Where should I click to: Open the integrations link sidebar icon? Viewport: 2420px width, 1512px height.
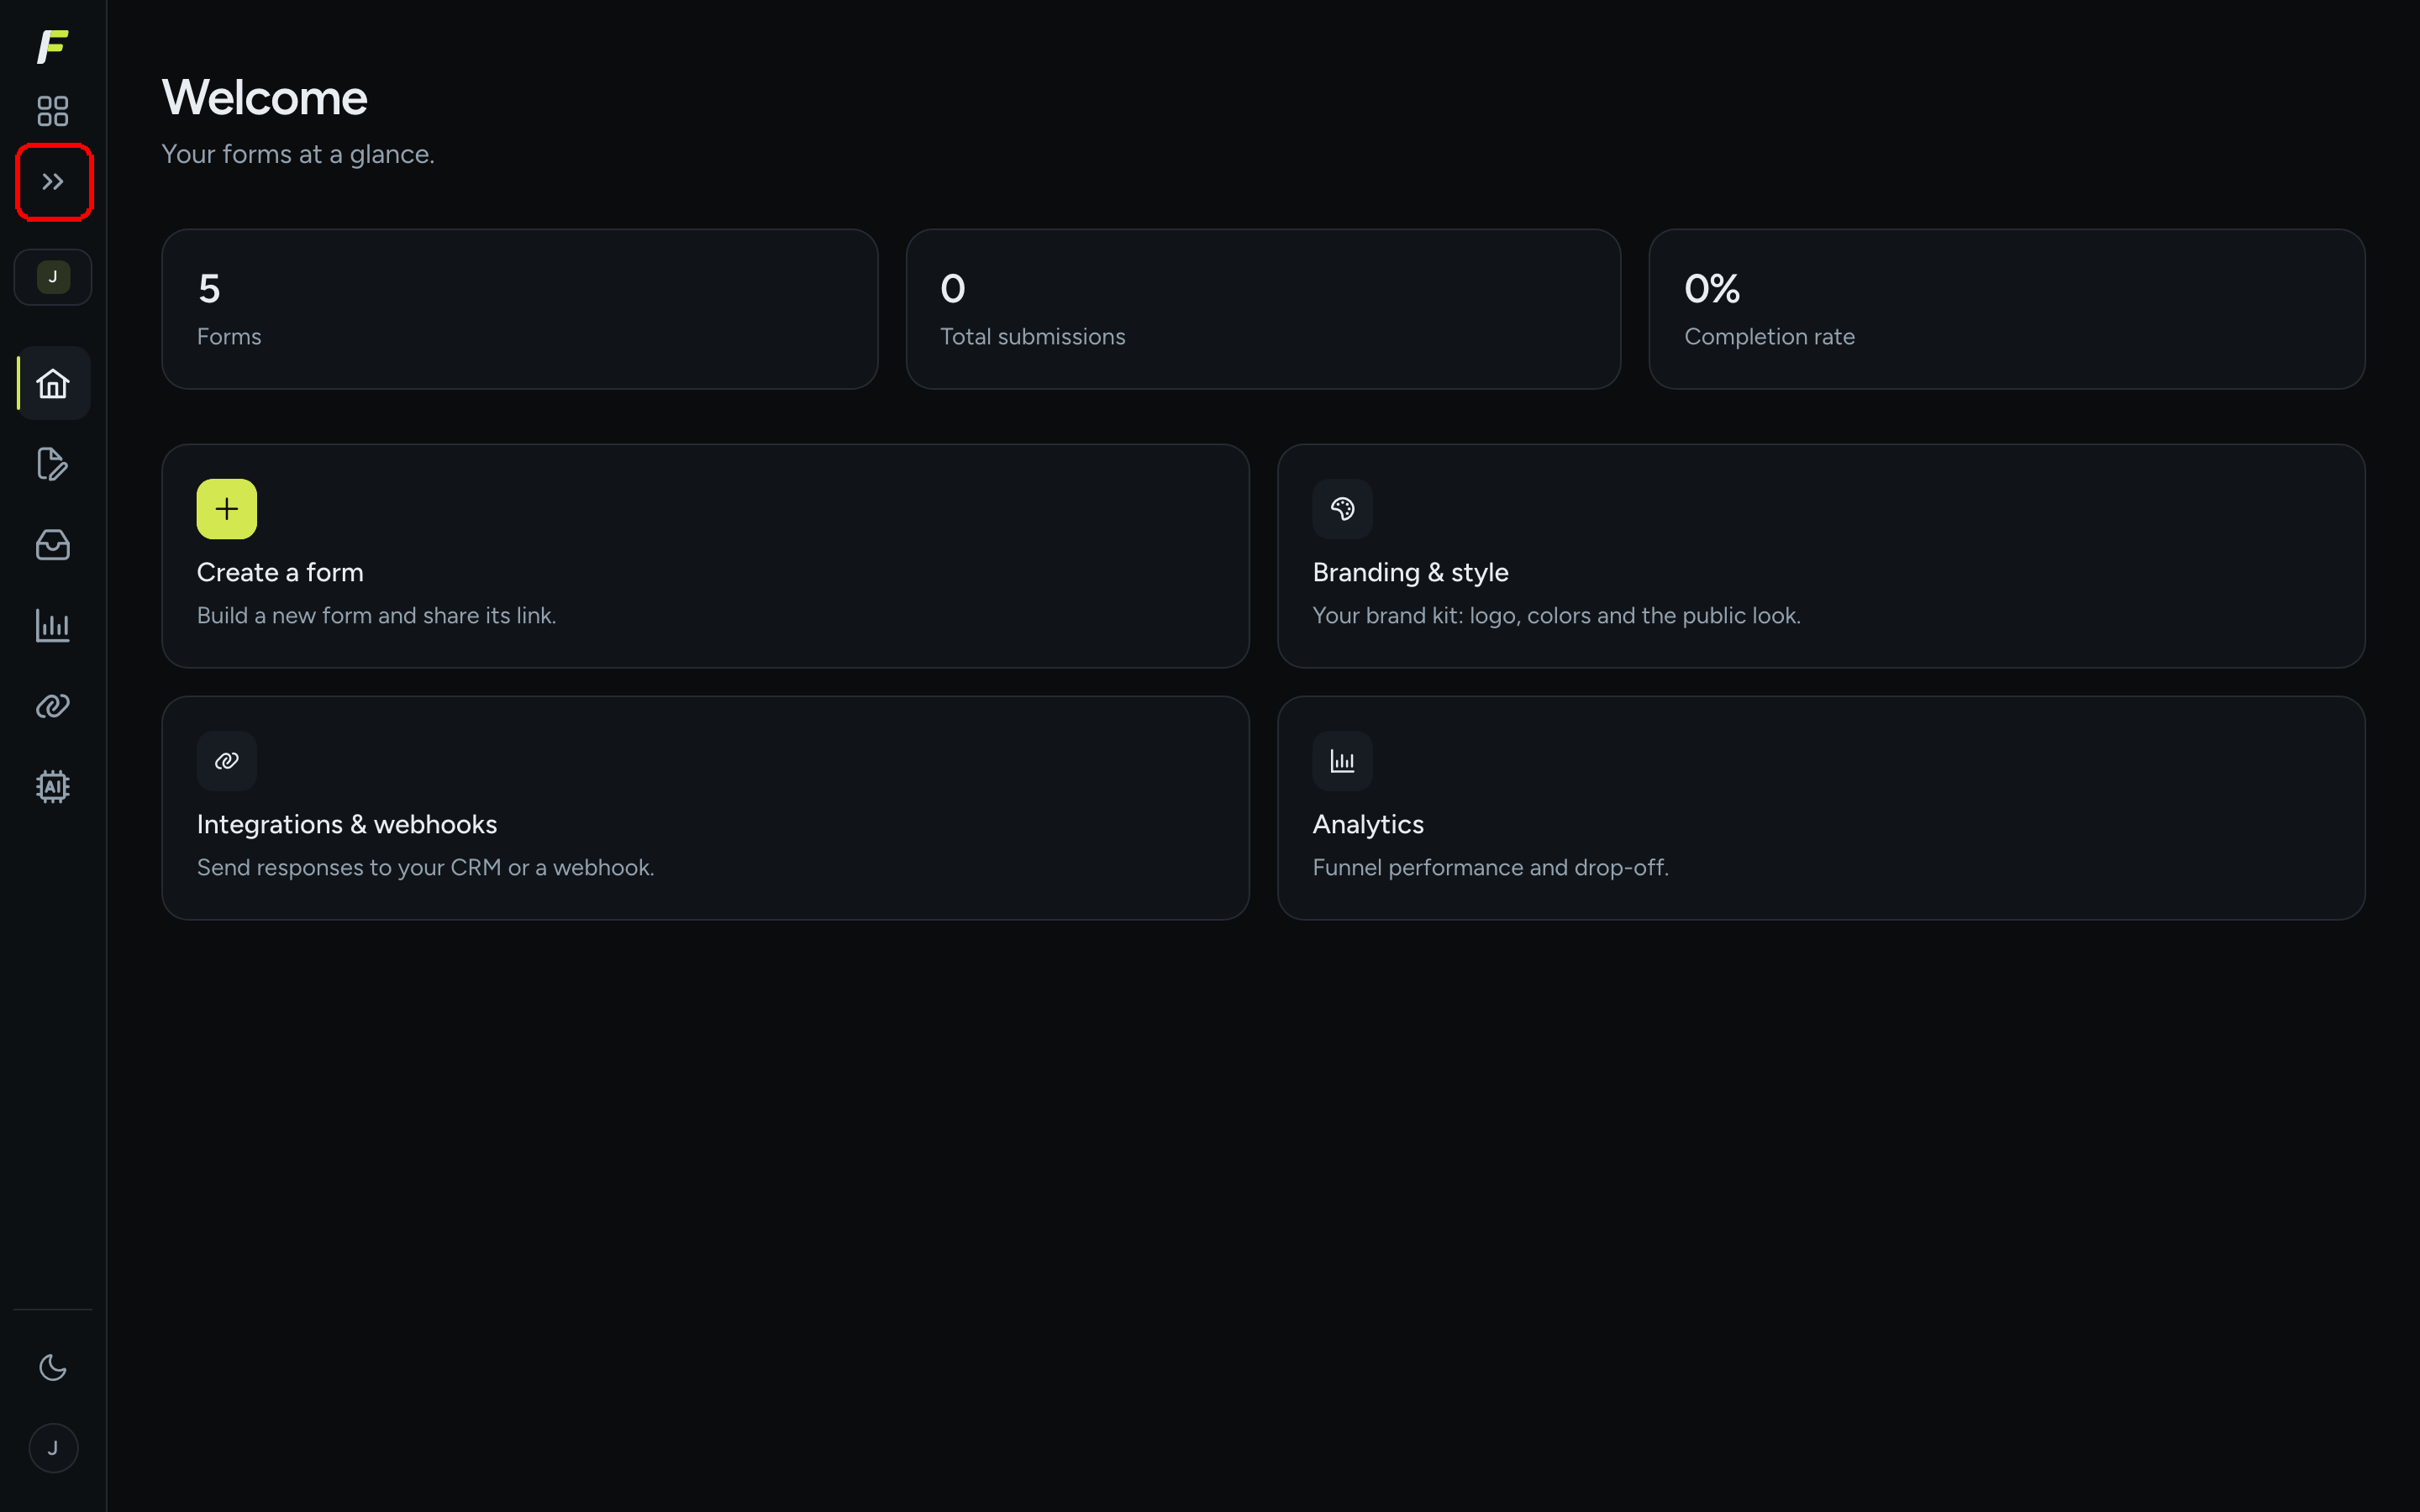pyautogui.click(x=53, y=706)
